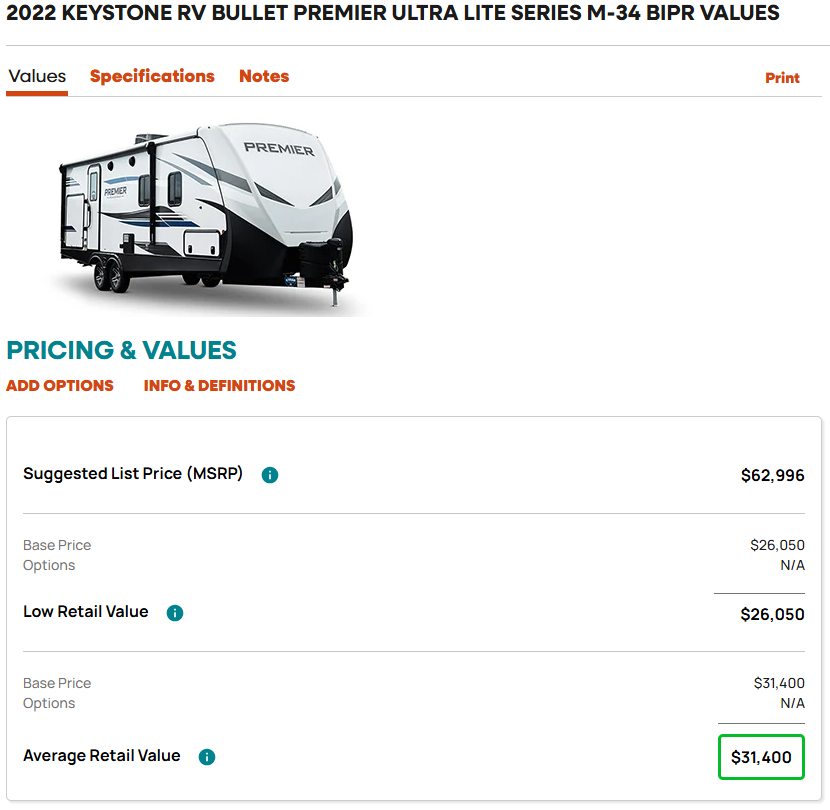Select the Values tab
This screenshot has width=830, height=810.
pyautogui.click(x=37, y=77)
